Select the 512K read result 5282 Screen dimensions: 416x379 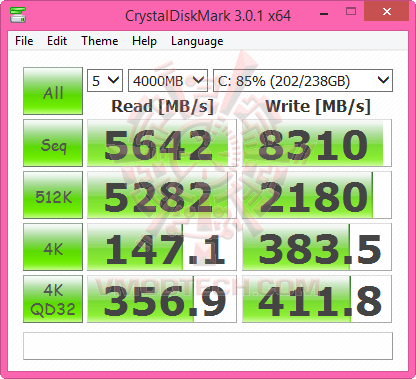[x=162, y=195]
